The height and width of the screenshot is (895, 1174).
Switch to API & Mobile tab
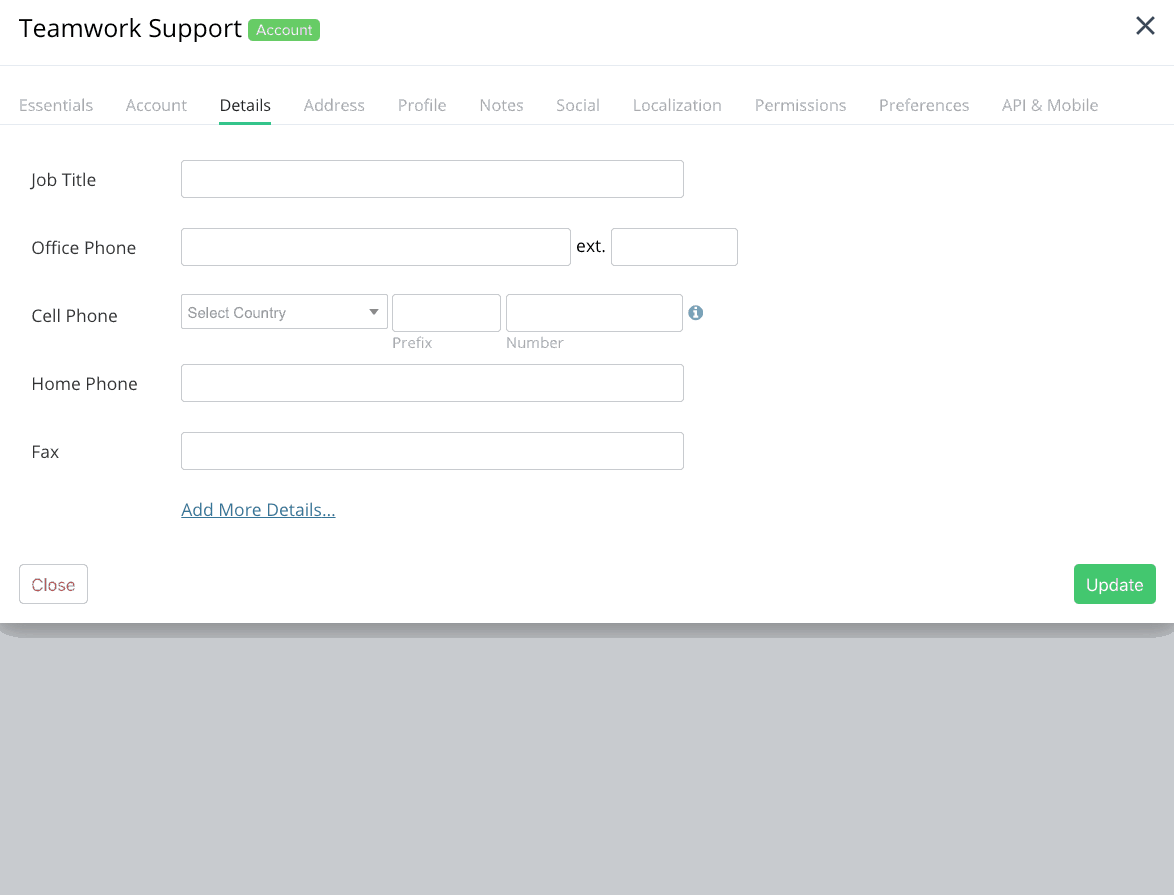click(x=1050, y=106)
